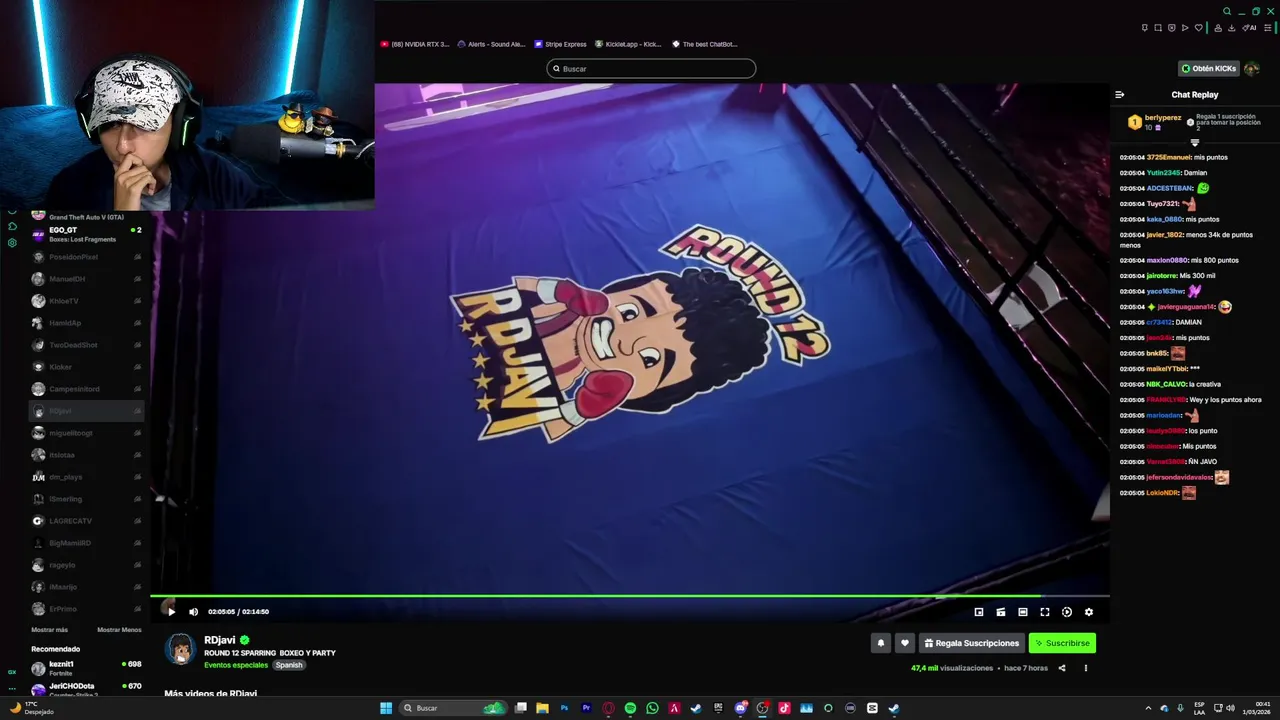Switch to the Alerts - Sound Alerts tab
Screen dimensions: 1280x720
pyautogui.click(x=491, y=44)
